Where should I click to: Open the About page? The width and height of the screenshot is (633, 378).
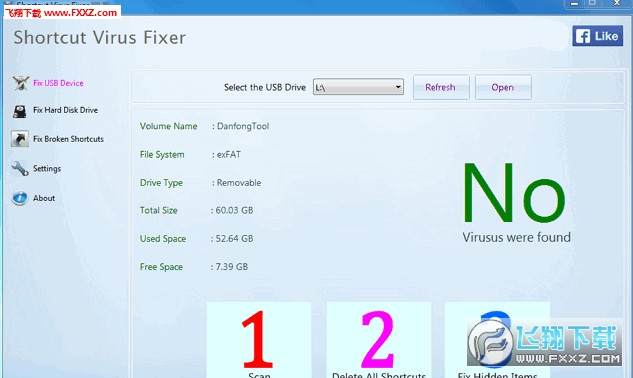(x=44, y=198)
